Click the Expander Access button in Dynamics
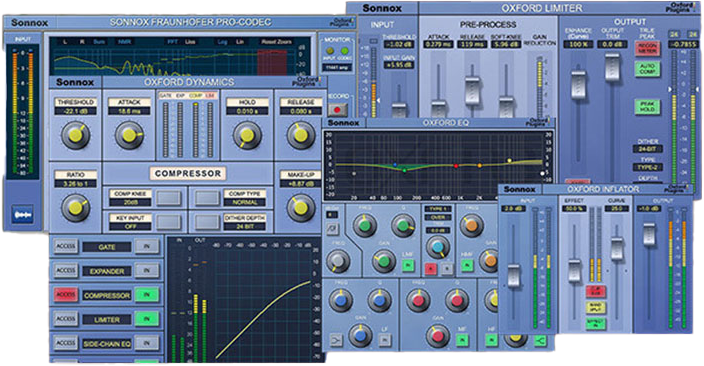This screenshot has width=704, height=366. [66, 270]
